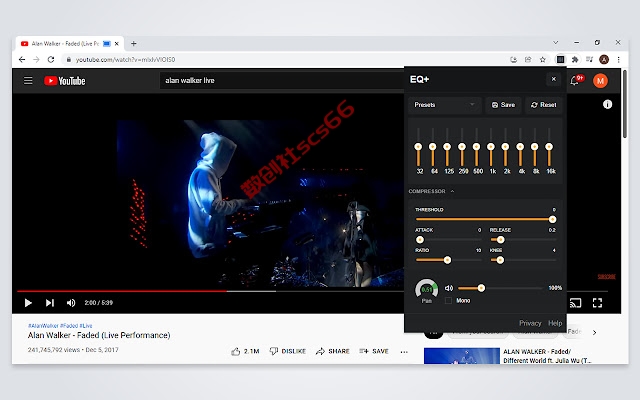Mute the YouTube player volume
This screenshot has width=640, height=400.
pos(71,303)
